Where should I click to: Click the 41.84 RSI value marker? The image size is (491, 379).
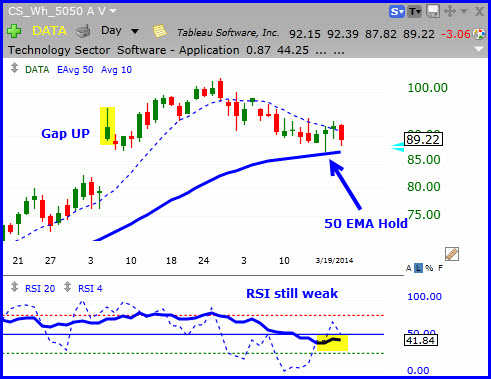pyautogui.click(x=421, y=340)
